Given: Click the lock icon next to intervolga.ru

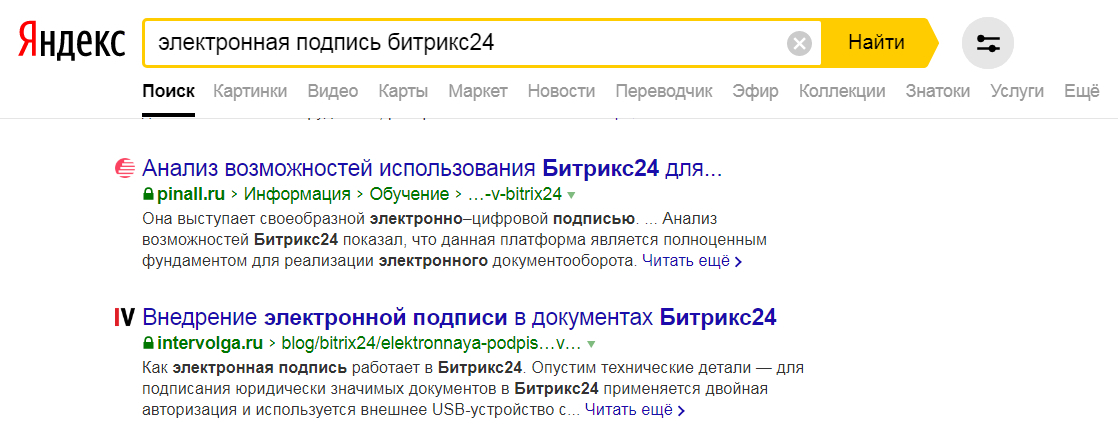Looking at the screenshot, I should coord(148,344).
